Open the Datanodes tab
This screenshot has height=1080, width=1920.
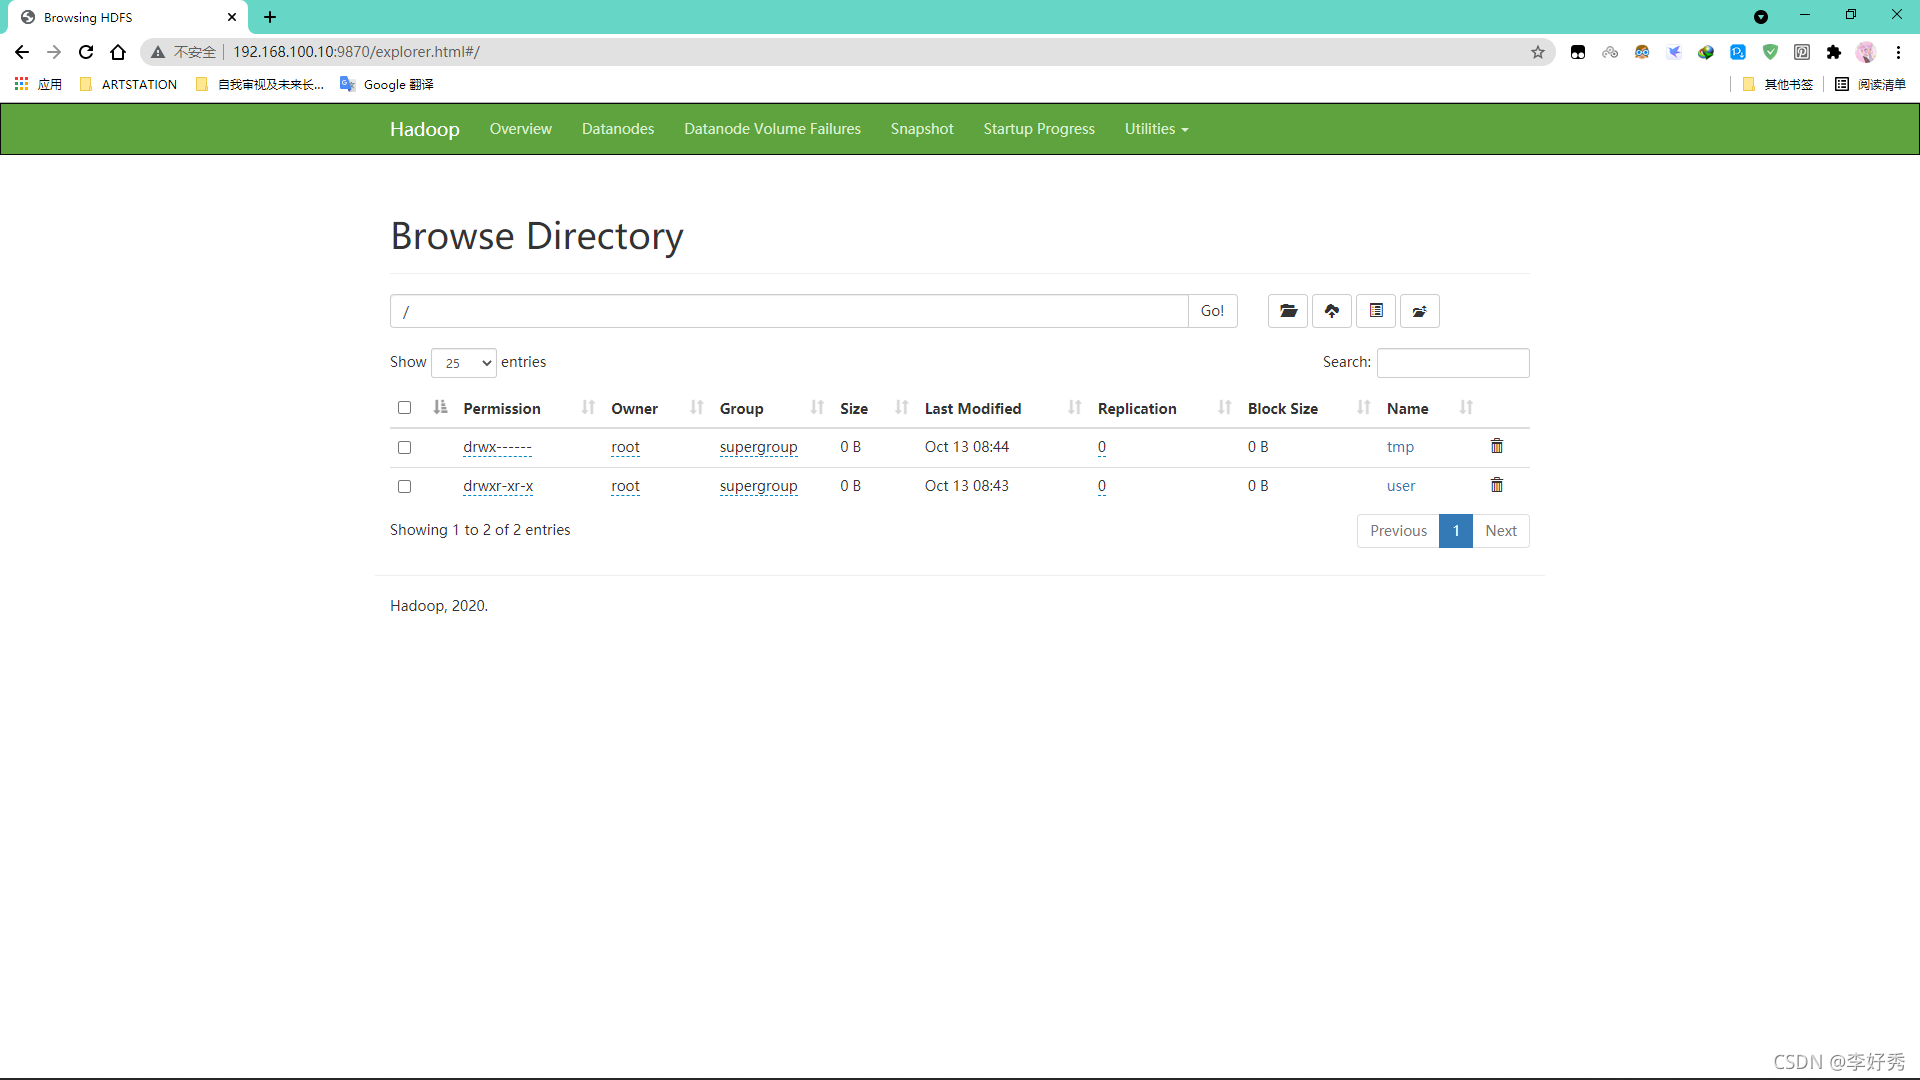618,128
